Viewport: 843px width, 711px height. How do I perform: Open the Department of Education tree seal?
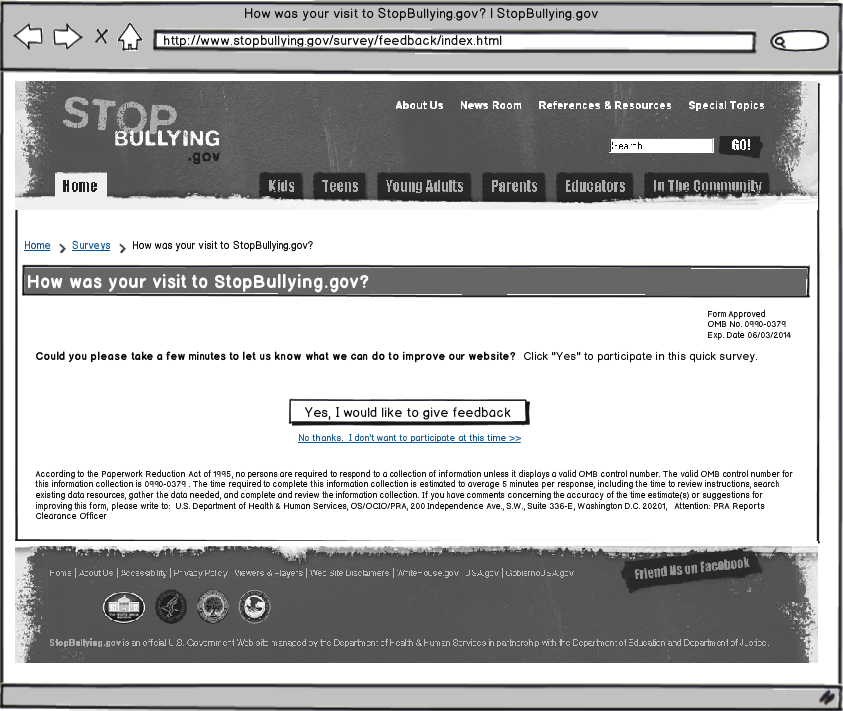212,607
